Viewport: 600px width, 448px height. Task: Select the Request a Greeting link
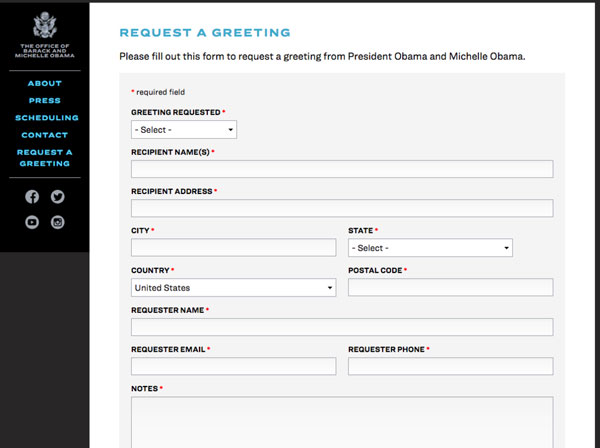(x=44, y=158)
